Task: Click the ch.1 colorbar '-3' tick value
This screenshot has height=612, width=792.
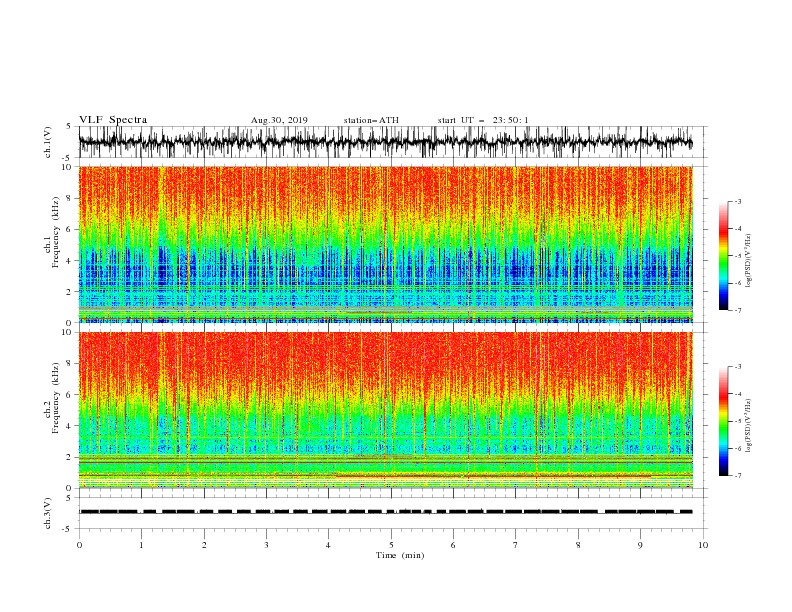Action: [x=738, y=201]
